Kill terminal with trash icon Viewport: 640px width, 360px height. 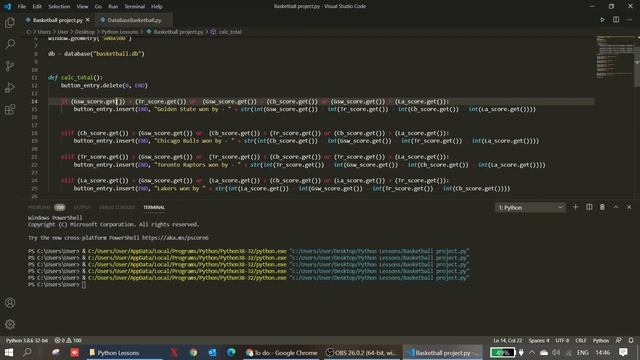click(x=602, y=207)
